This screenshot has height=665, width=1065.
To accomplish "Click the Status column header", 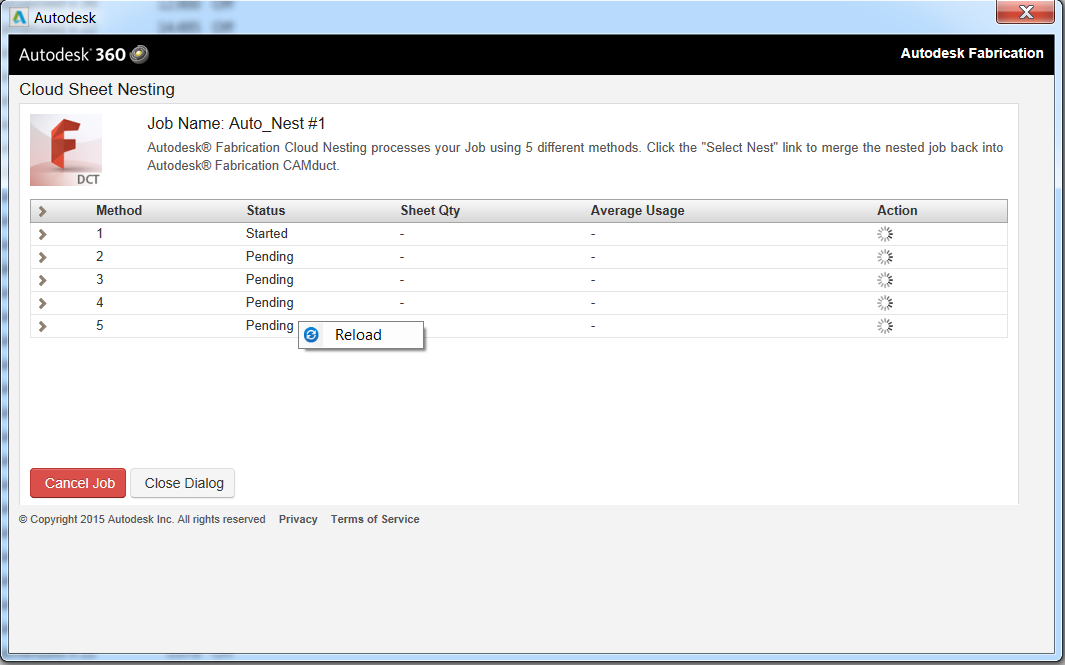I will [266, 211].
